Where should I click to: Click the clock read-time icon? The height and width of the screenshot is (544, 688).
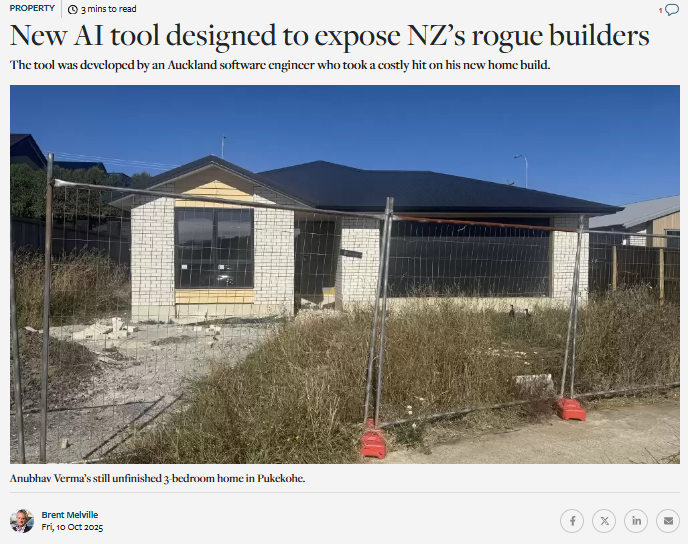click(72, 9)
